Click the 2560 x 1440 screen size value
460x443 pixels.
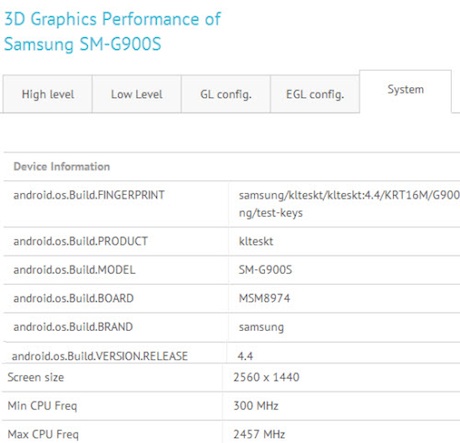(266, 377)
